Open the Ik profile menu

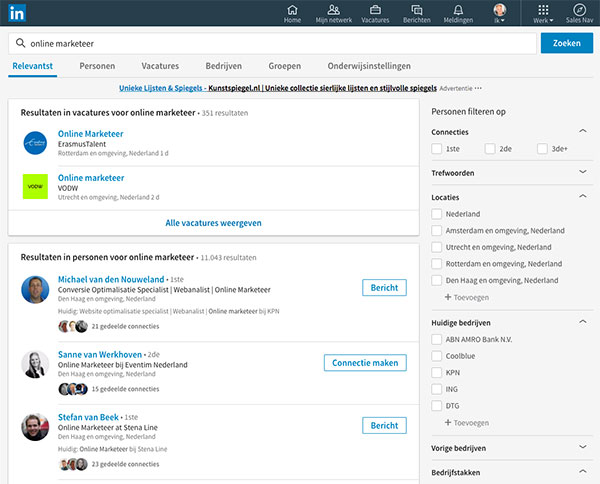click(499, 14)
